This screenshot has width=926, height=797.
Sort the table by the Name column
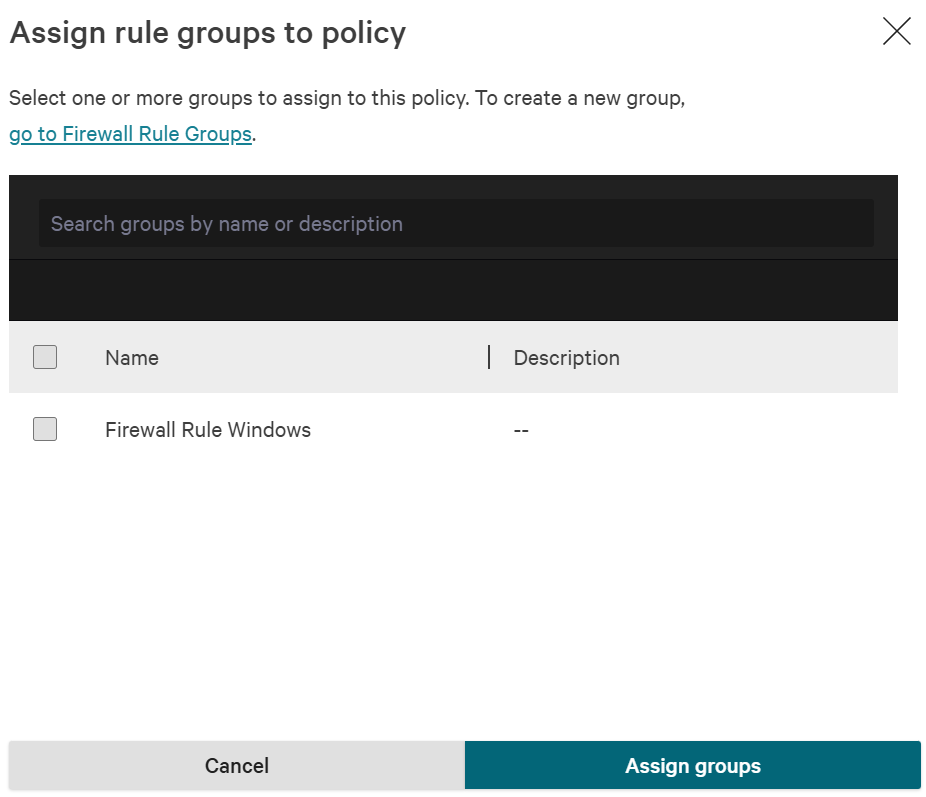131,357
